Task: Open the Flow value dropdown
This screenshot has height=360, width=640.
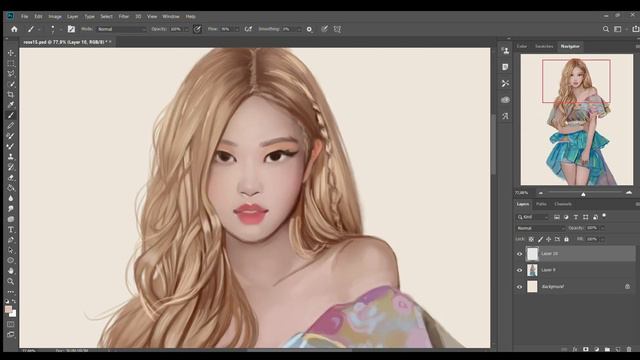Action: point(237,29)
